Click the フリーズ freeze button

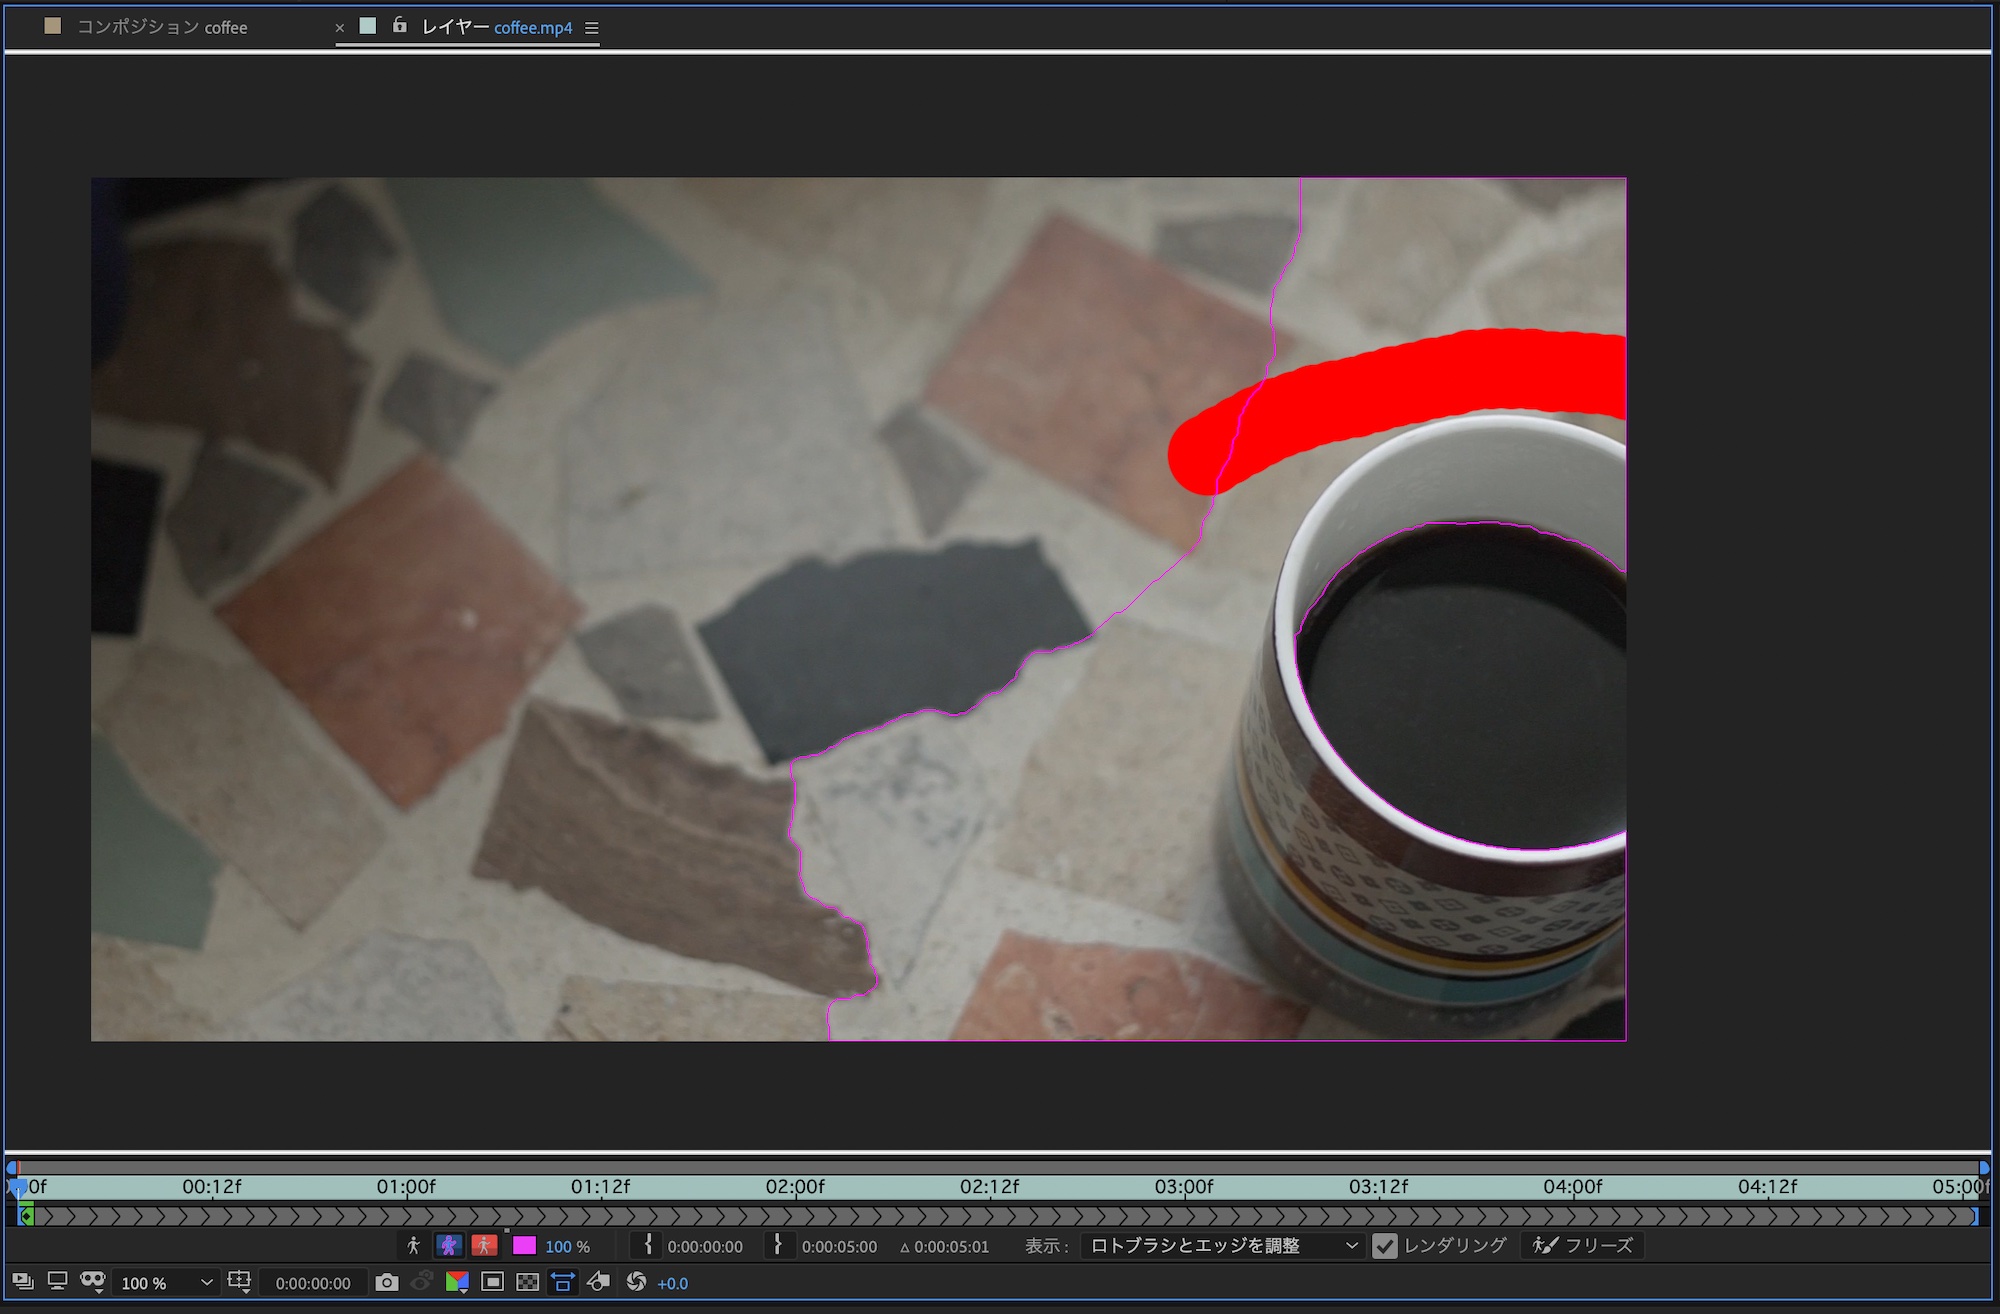point(1583,1246)
